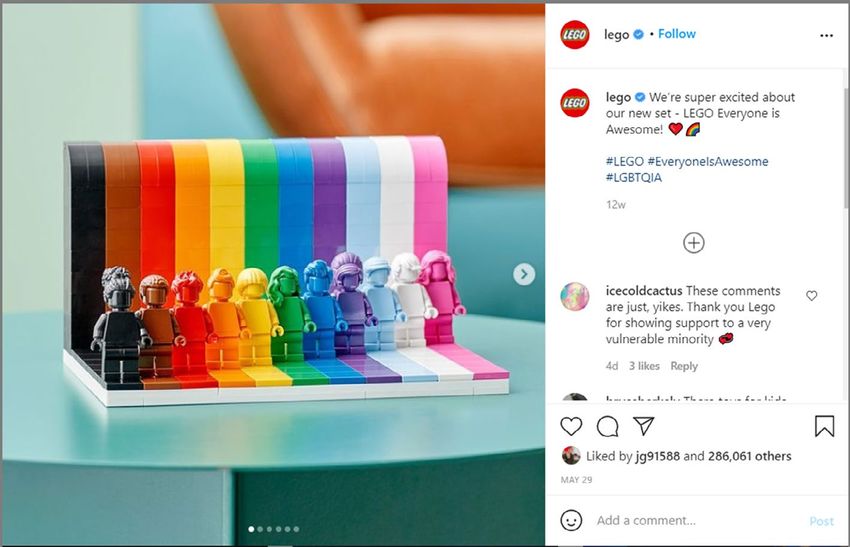
Task: Advance carousel with next arrow chevron
Action: click(524, 274)
